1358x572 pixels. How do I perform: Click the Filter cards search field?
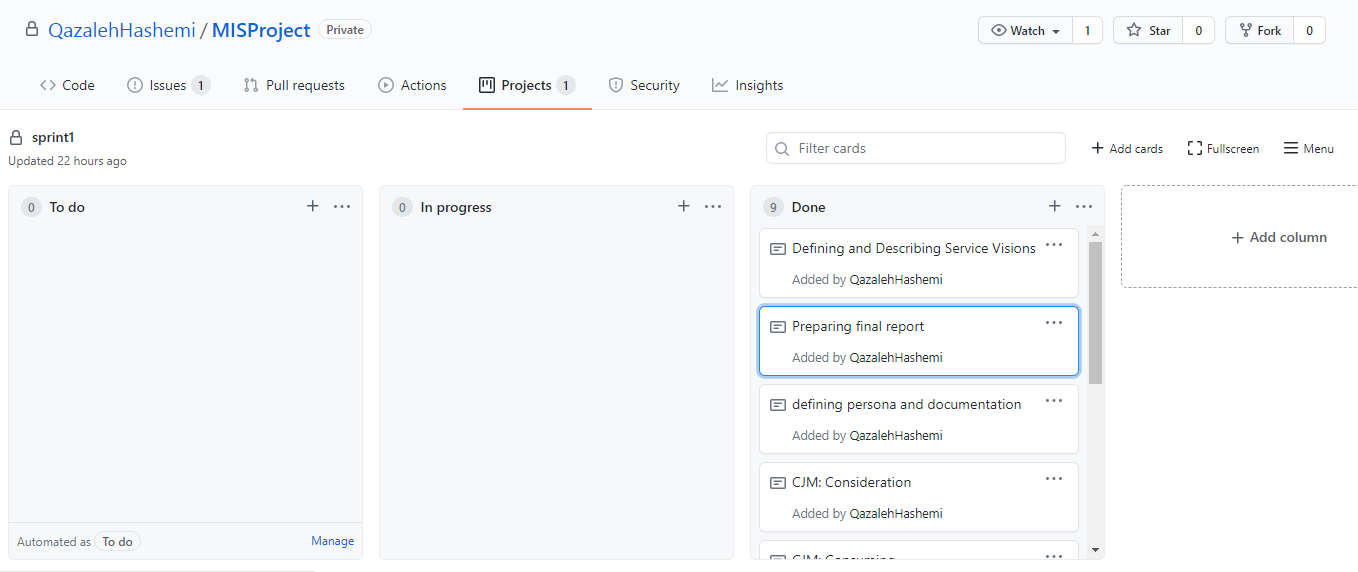[916, 148]
